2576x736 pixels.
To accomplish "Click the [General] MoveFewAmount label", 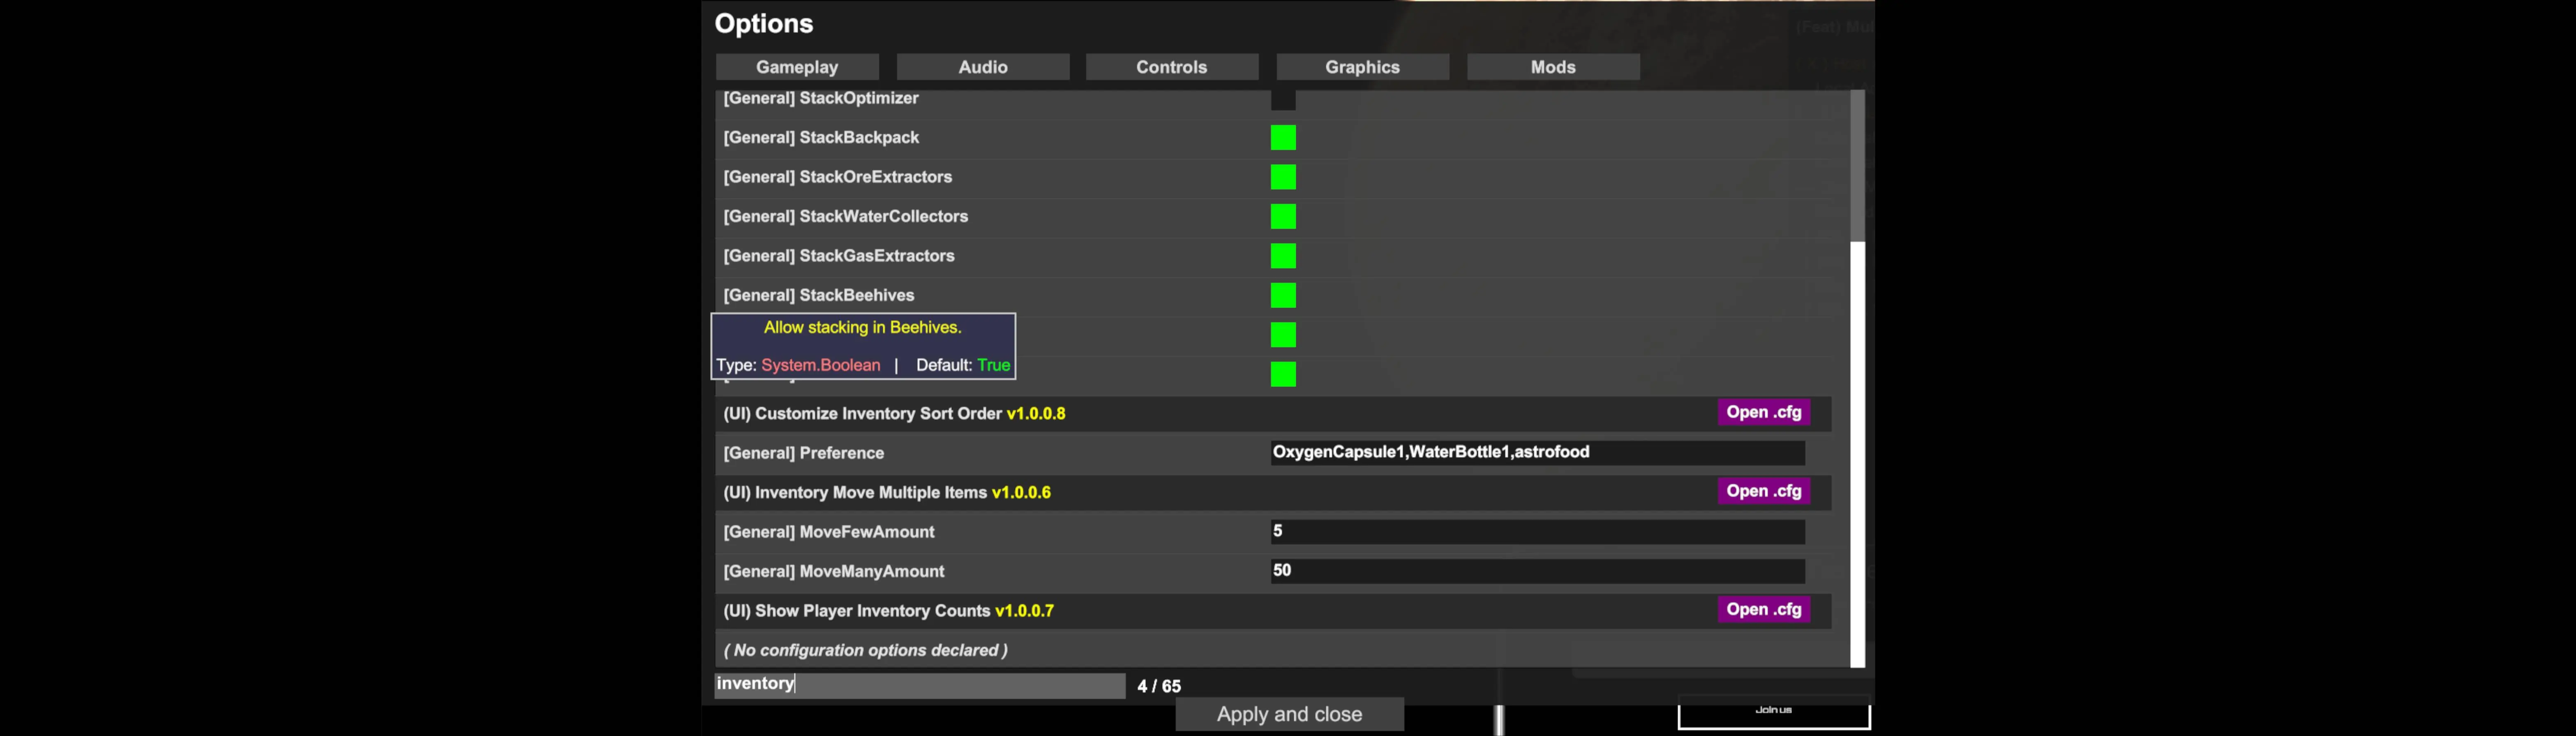I will (829, 532).
